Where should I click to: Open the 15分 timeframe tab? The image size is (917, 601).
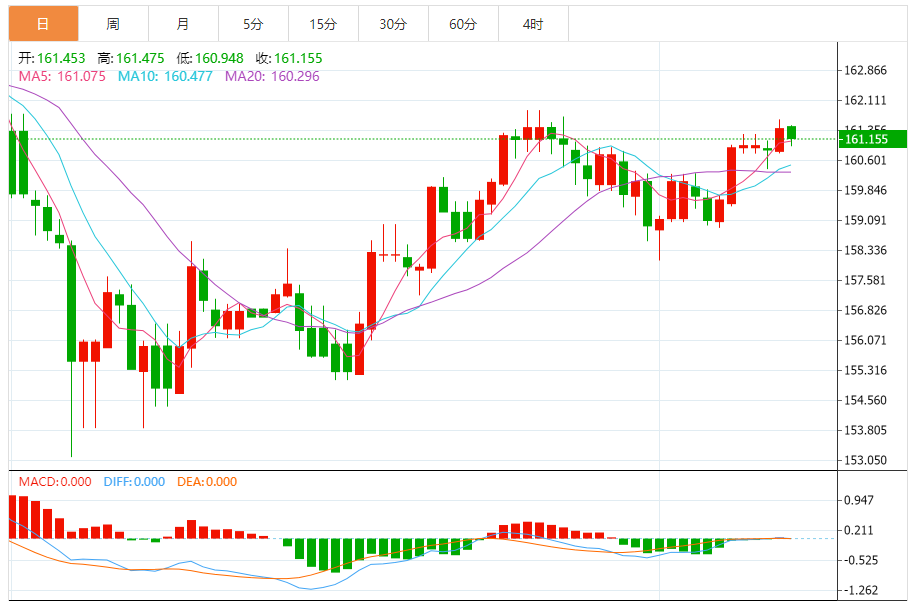pos(323,24)
